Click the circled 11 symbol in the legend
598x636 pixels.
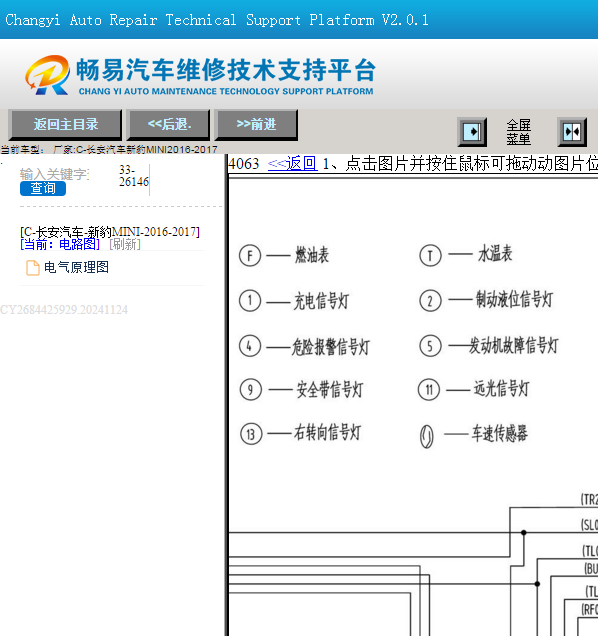429,390
